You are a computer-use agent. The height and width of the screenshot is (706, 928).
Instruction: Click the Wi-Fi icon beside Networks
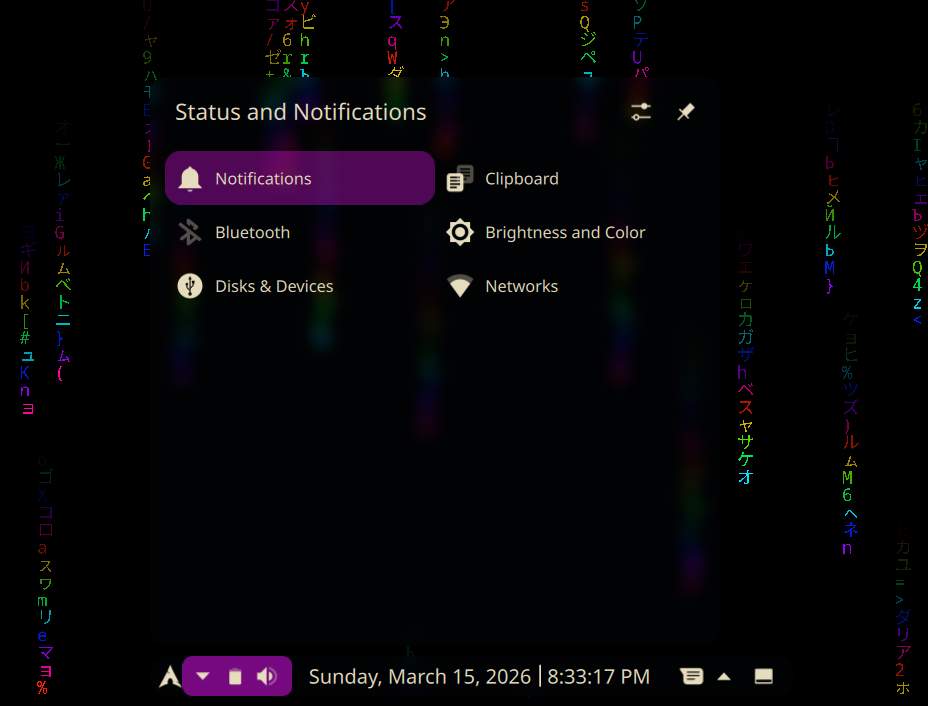[460, 287]
